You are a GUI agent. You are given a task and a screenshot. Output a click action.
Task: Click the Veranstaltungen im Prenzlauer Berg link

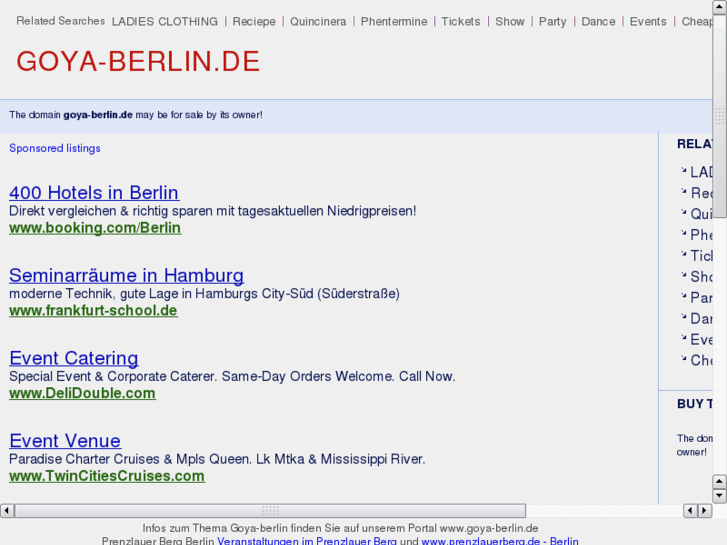[x=307, y=541]
